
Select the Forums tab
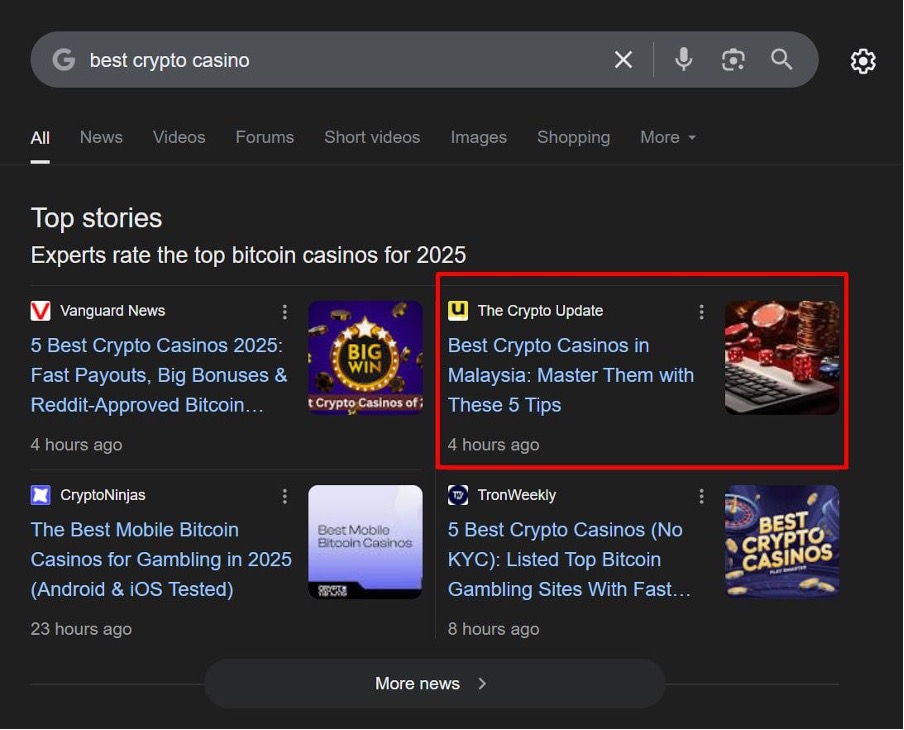(x=264, y=137)
